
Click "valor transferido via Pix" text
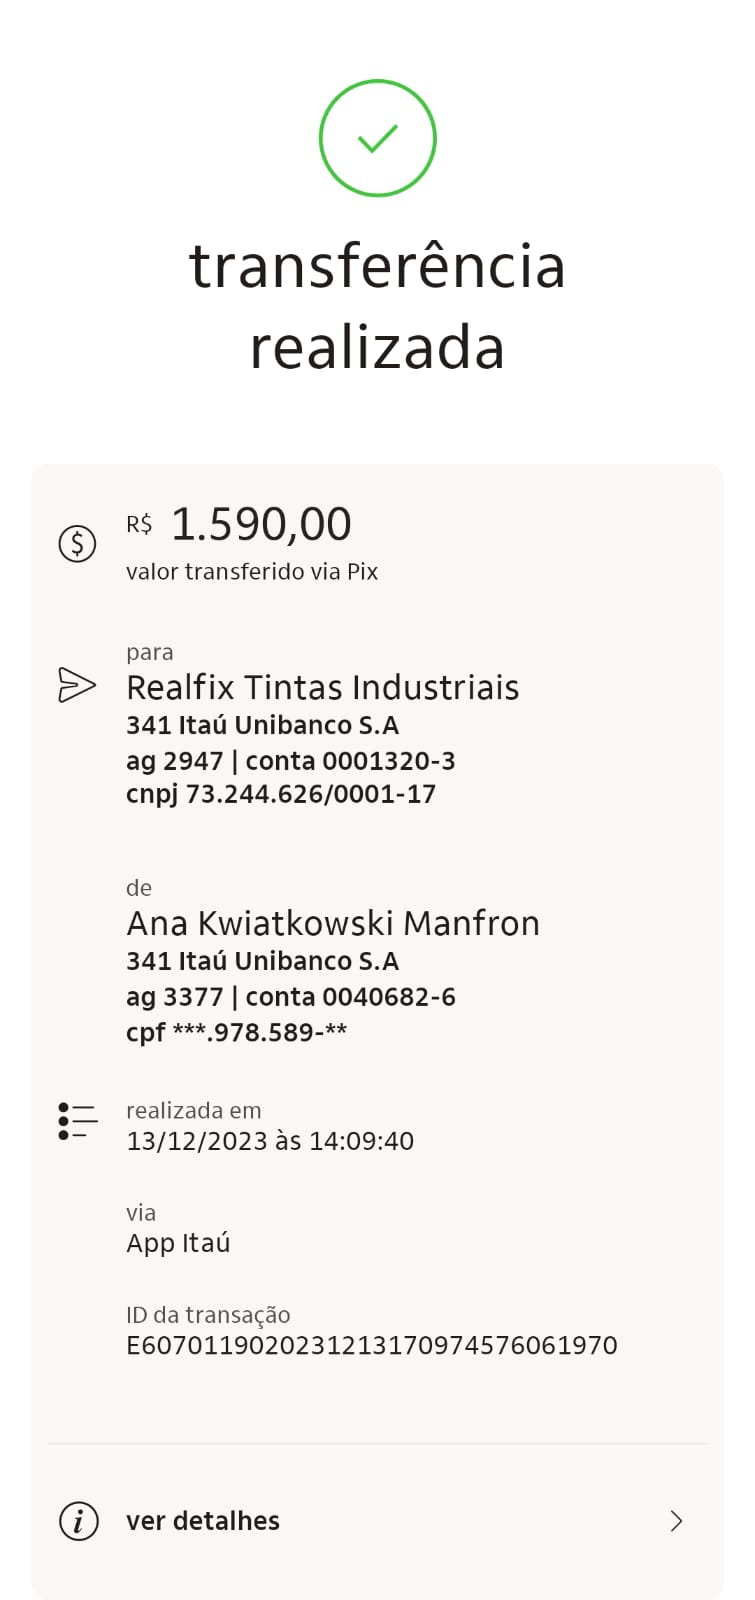252,572
